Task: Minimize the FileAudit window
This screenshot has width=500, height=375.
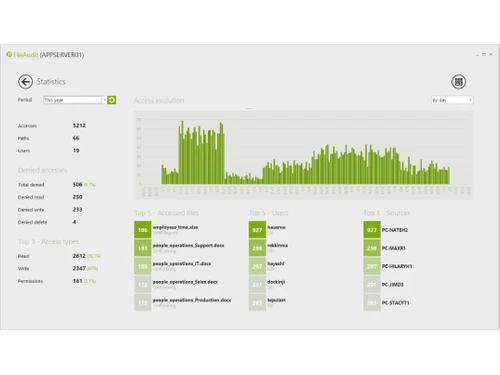Action: point(477,54)
